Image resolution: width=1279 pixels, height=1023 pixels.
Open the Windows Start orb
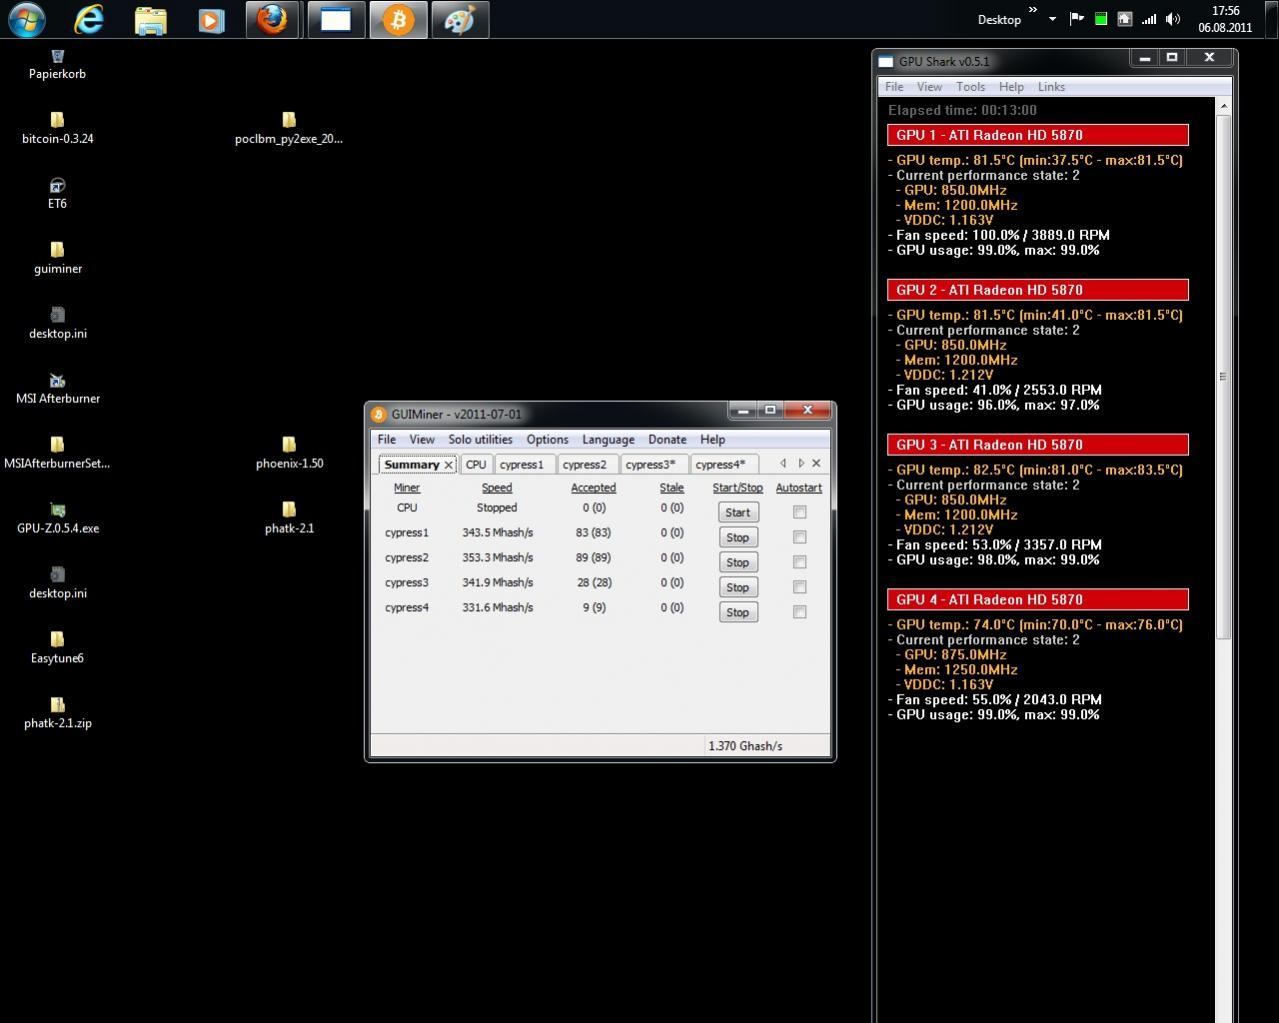tap(26, 19)
